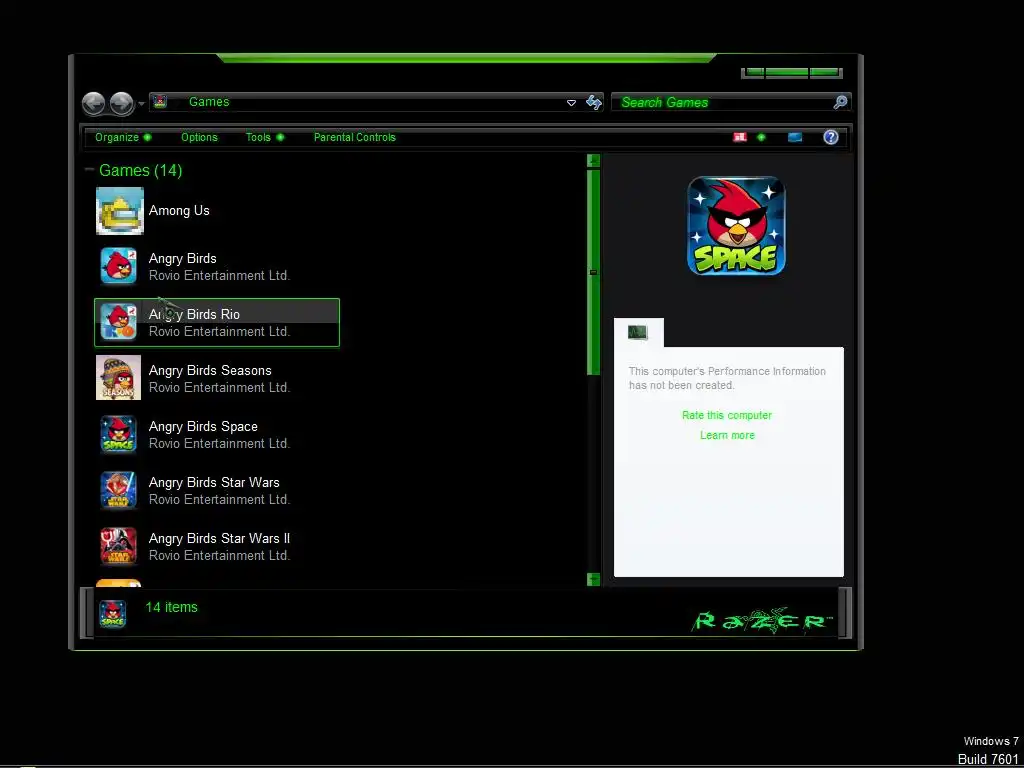
Task: Minimize the Games window
Action: tap(754, 72)
